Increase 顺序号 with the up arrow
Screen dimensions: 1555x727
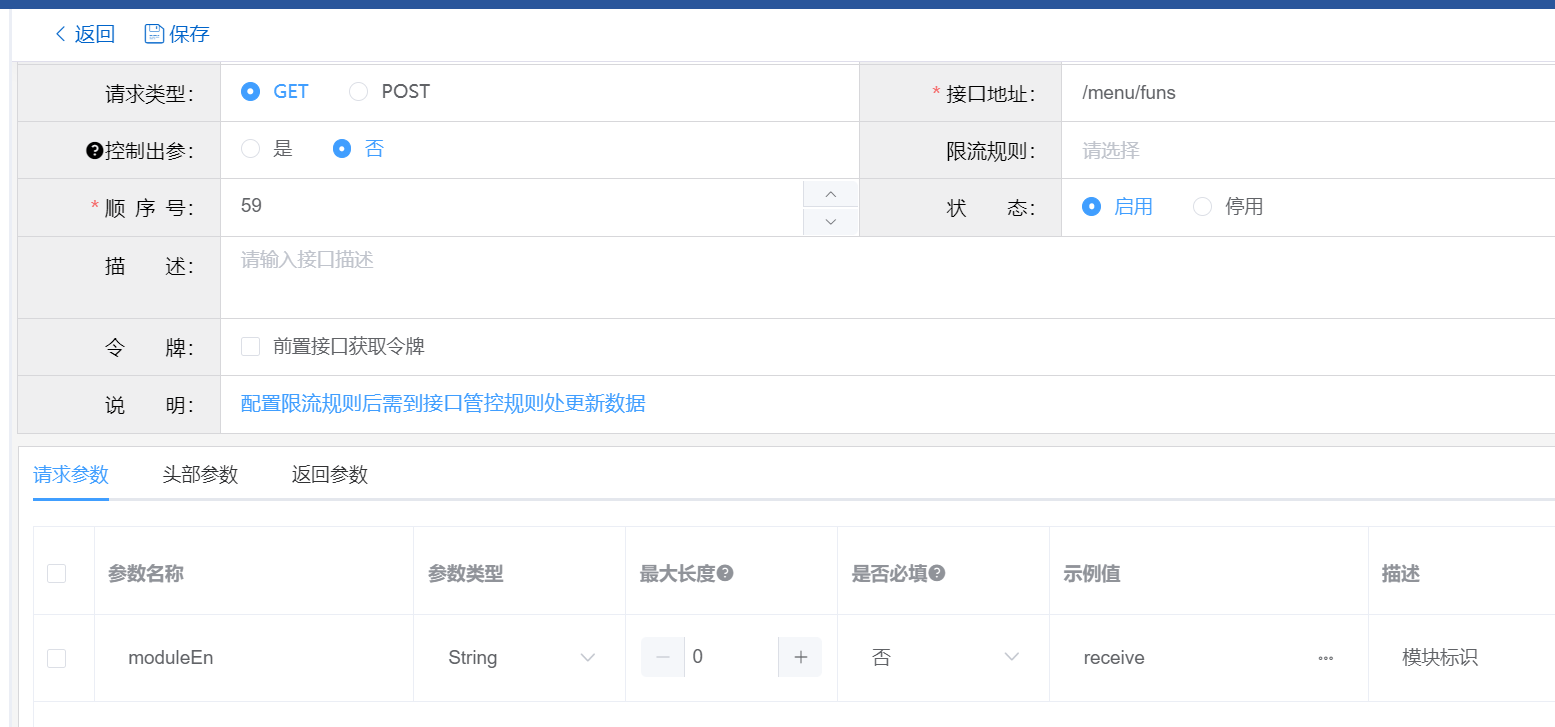coord(830,193)
